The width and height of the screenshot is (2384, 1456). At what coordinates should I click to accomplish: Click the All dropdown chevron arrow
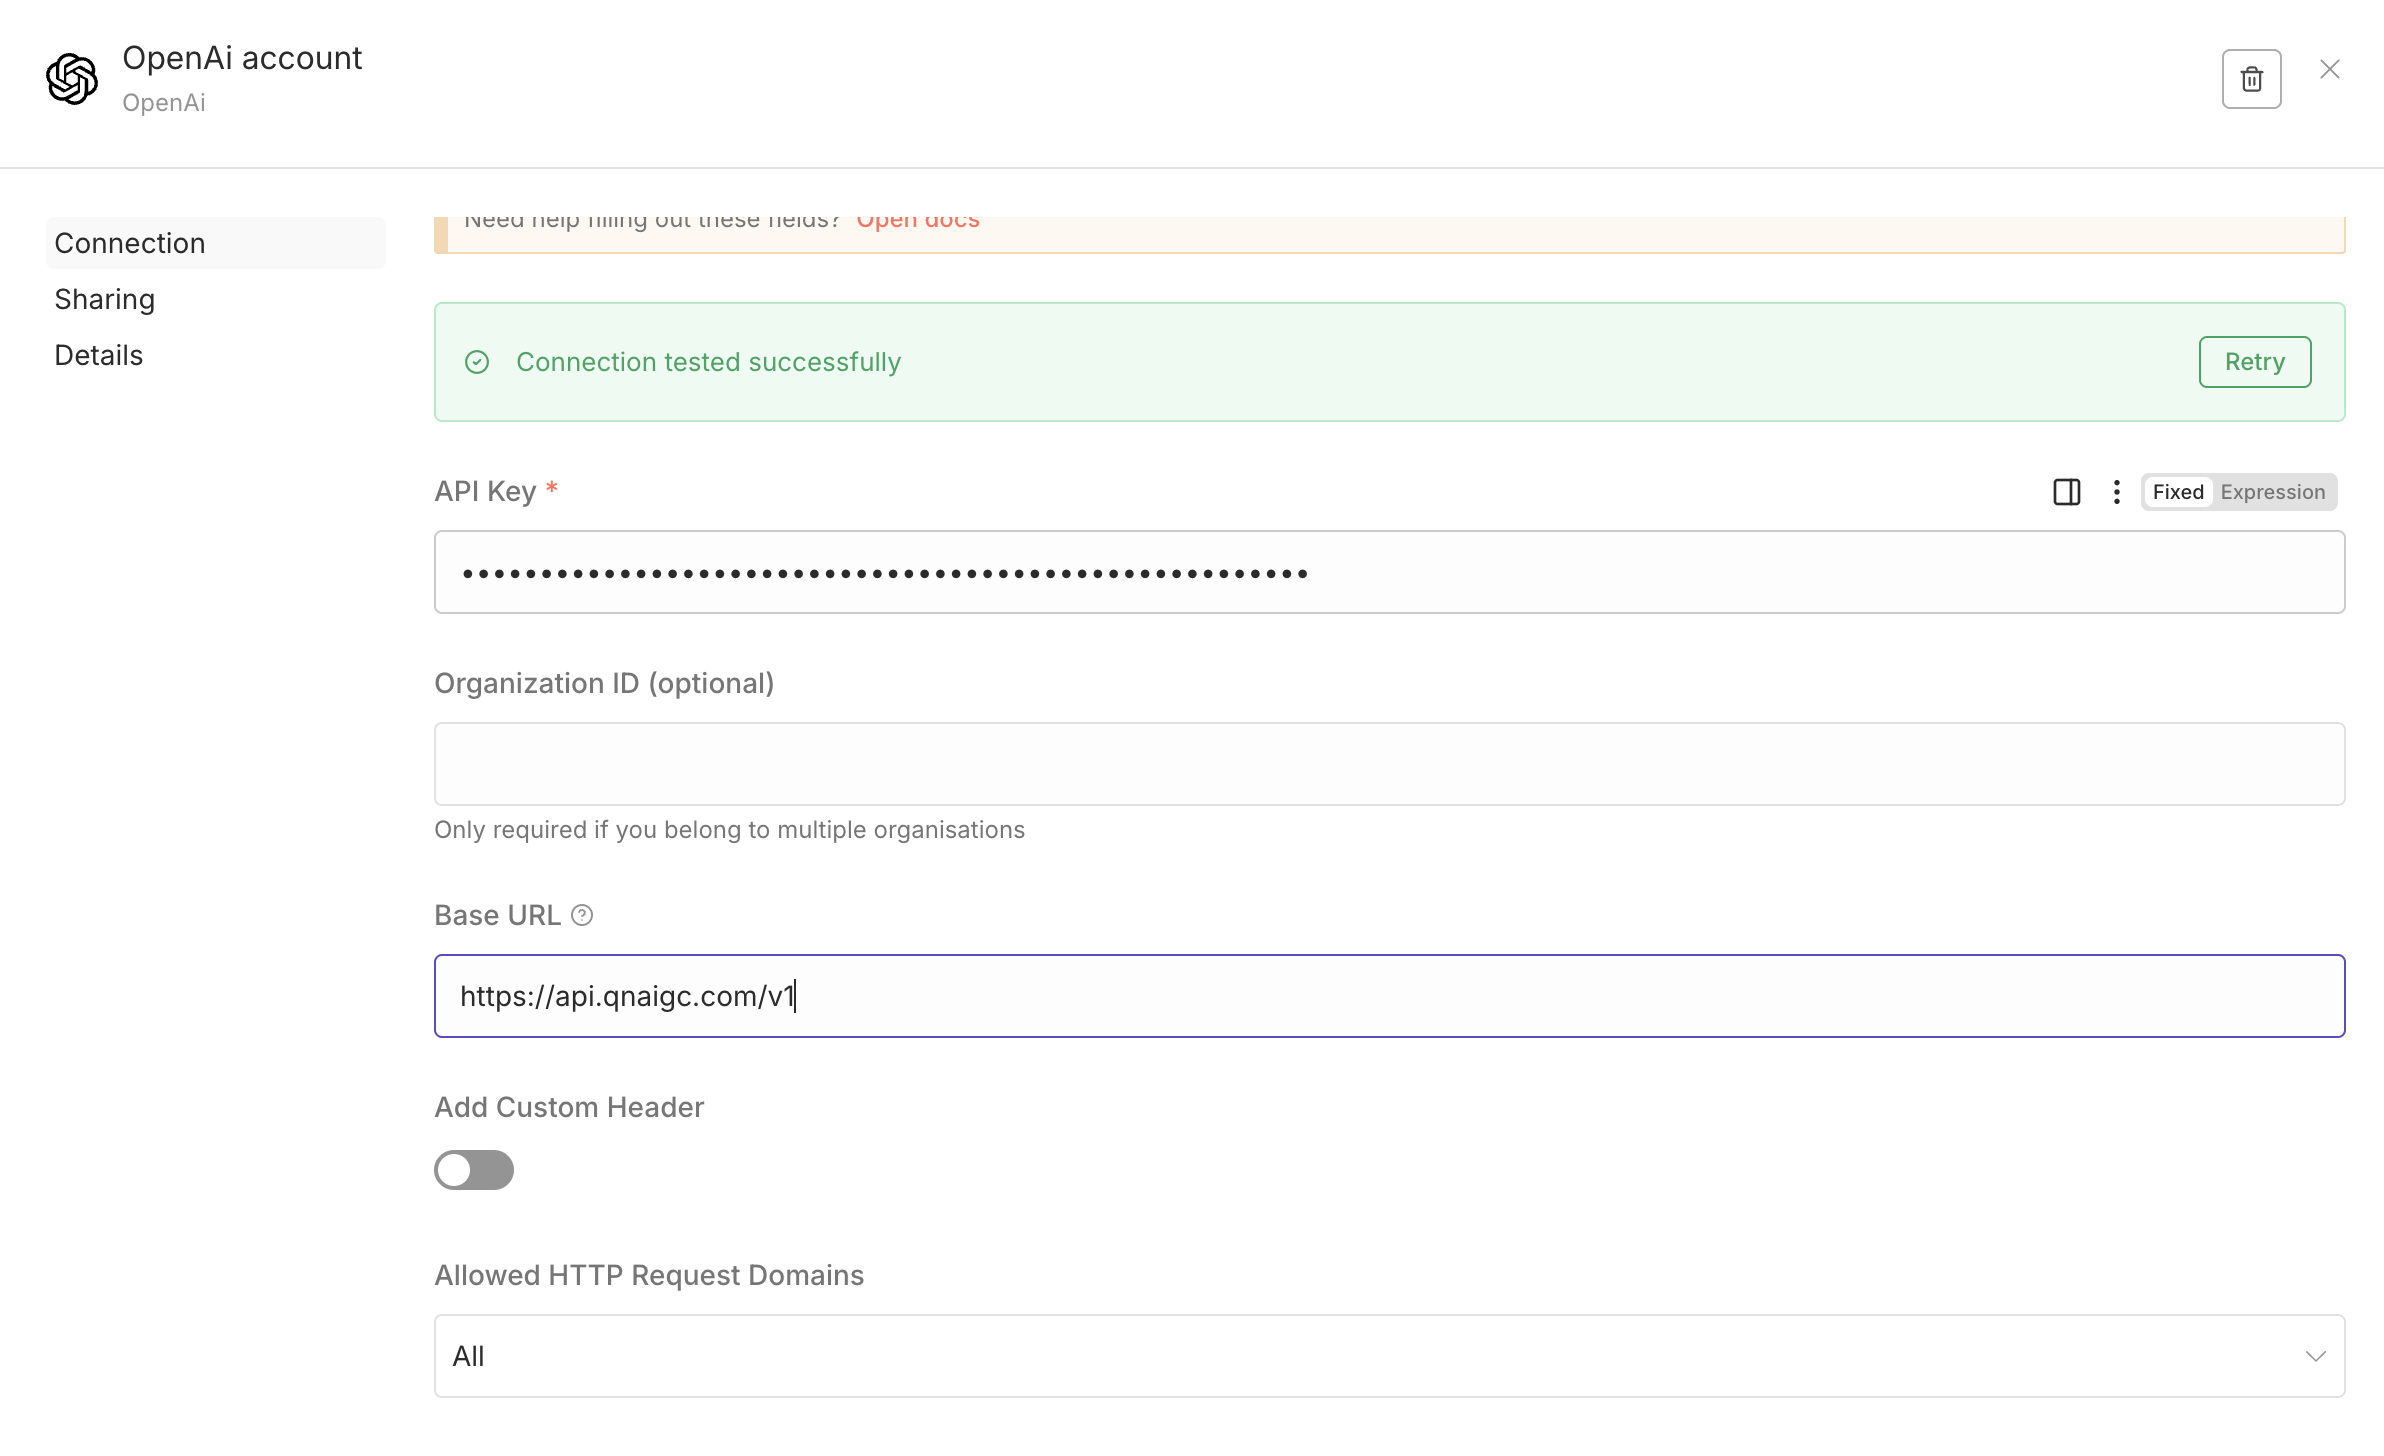[2315, 1356]
